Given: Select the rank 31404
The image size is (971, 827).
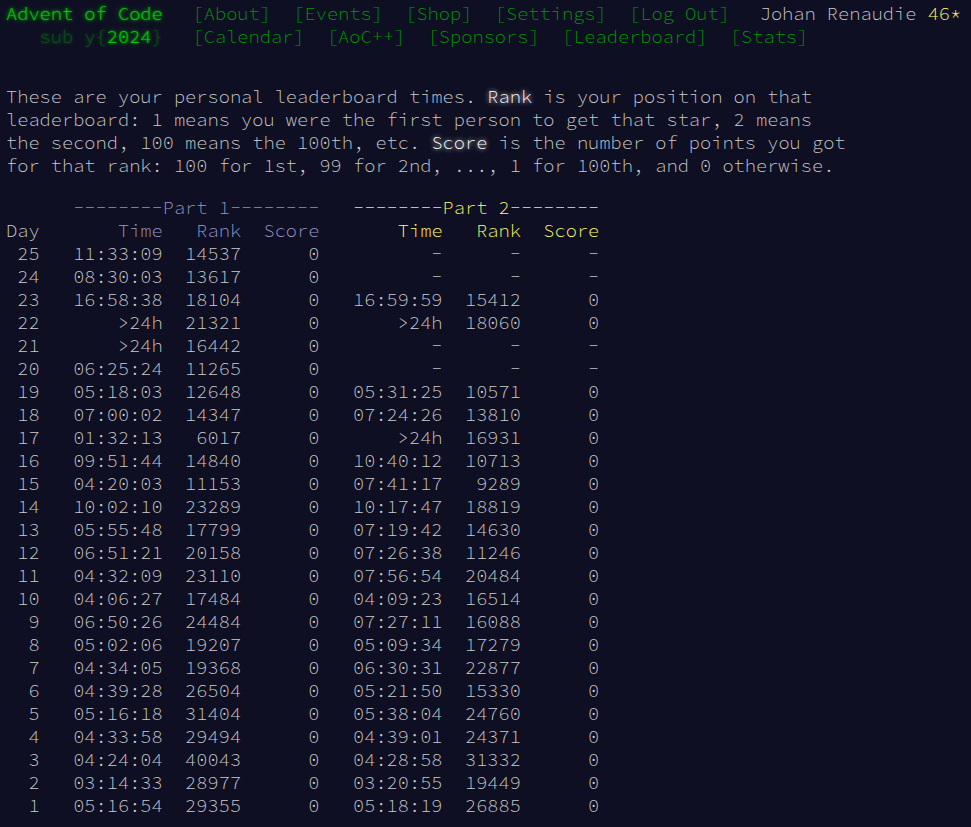Looking at the screenshot, I should click(213, 714).
